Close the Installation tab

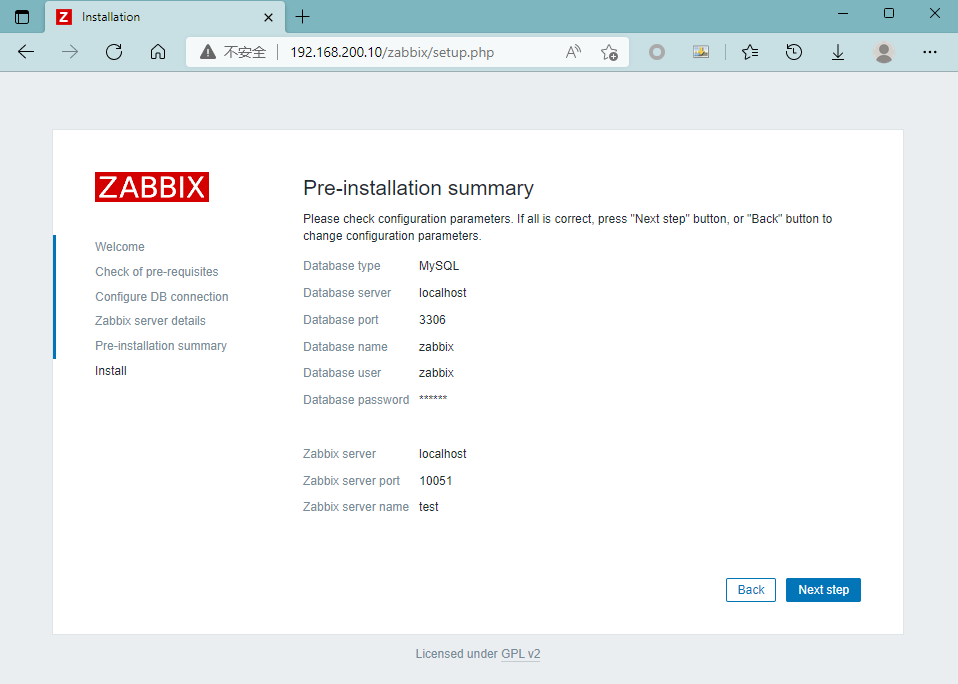tap(268, 17)
